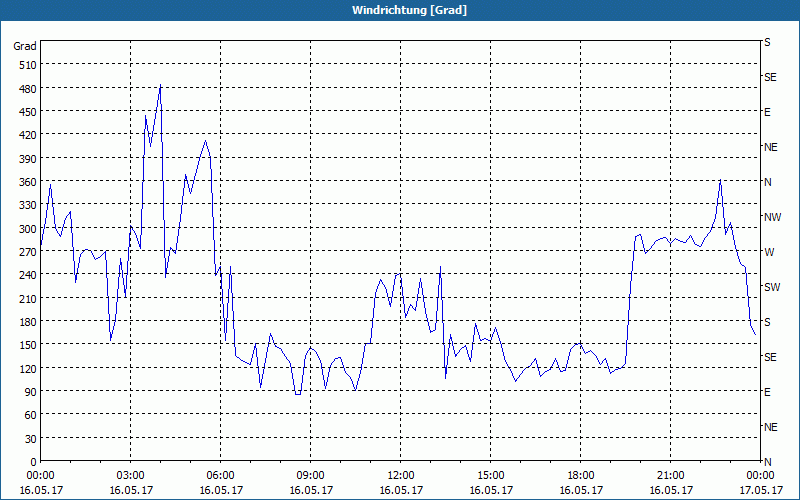
Task: Click the 210 y-axis label
Action: [x=28, y=298]
